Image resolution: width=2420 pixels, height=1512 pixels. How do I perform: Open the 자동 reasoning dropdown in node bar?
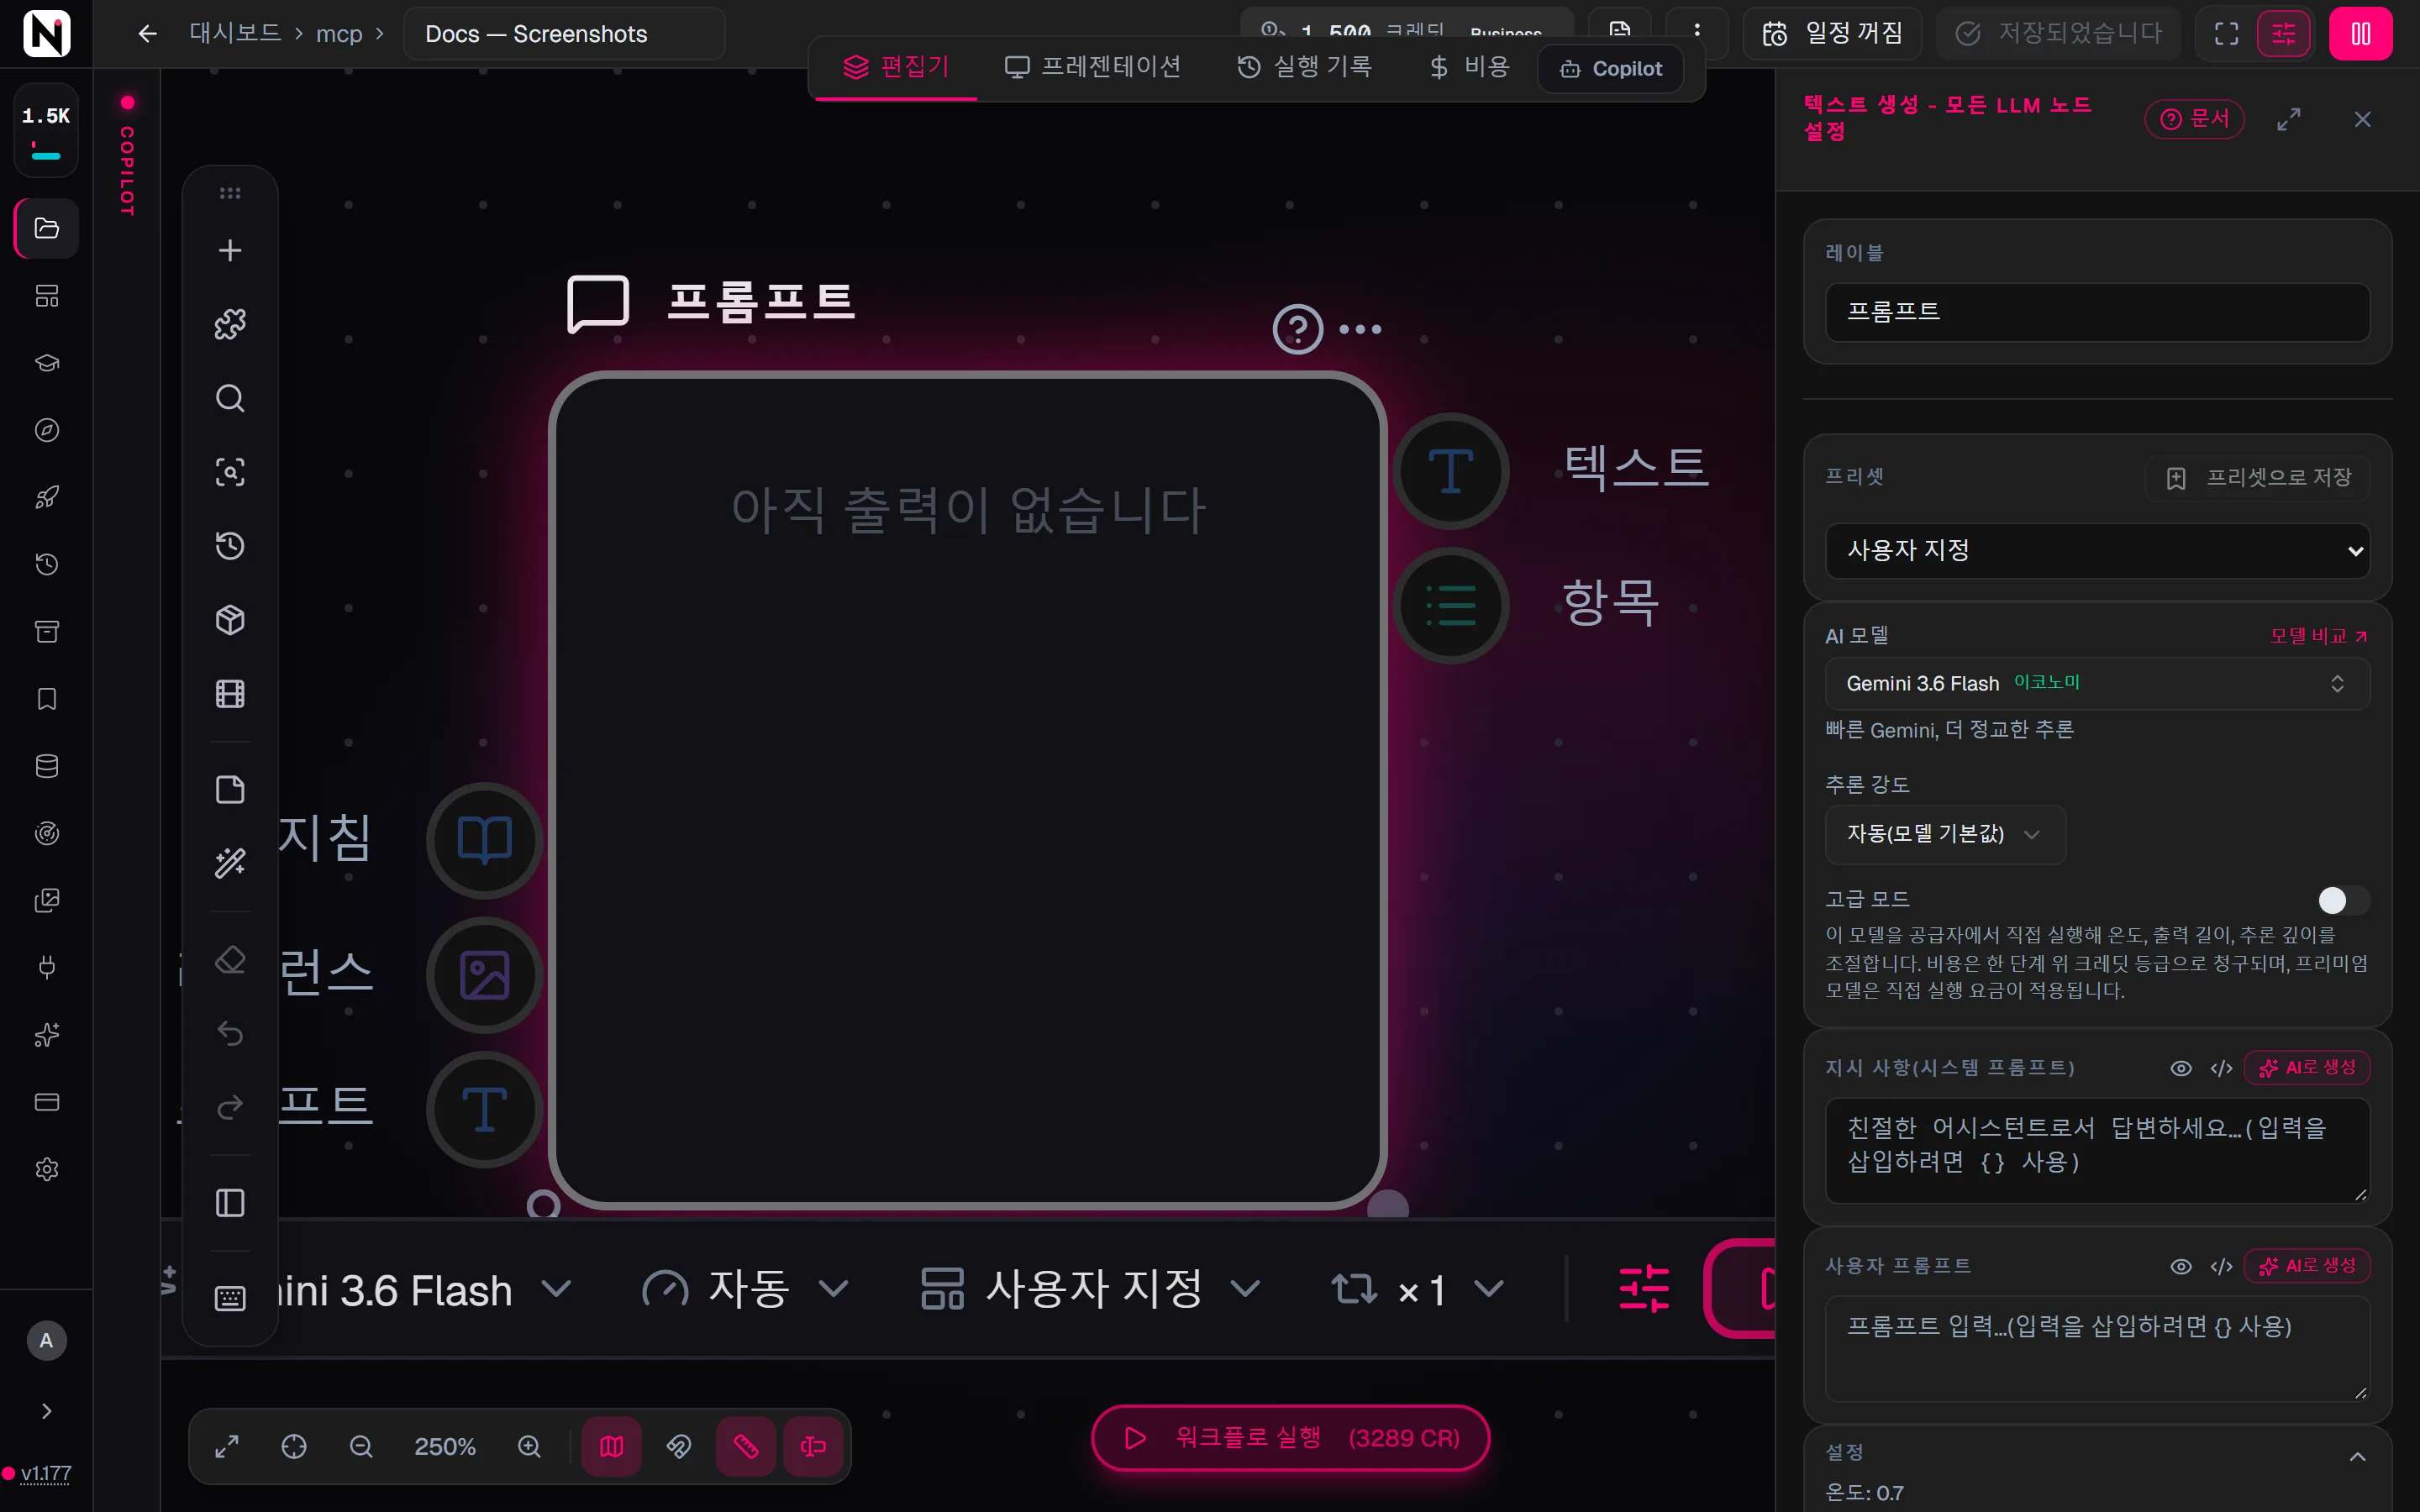746,1289
